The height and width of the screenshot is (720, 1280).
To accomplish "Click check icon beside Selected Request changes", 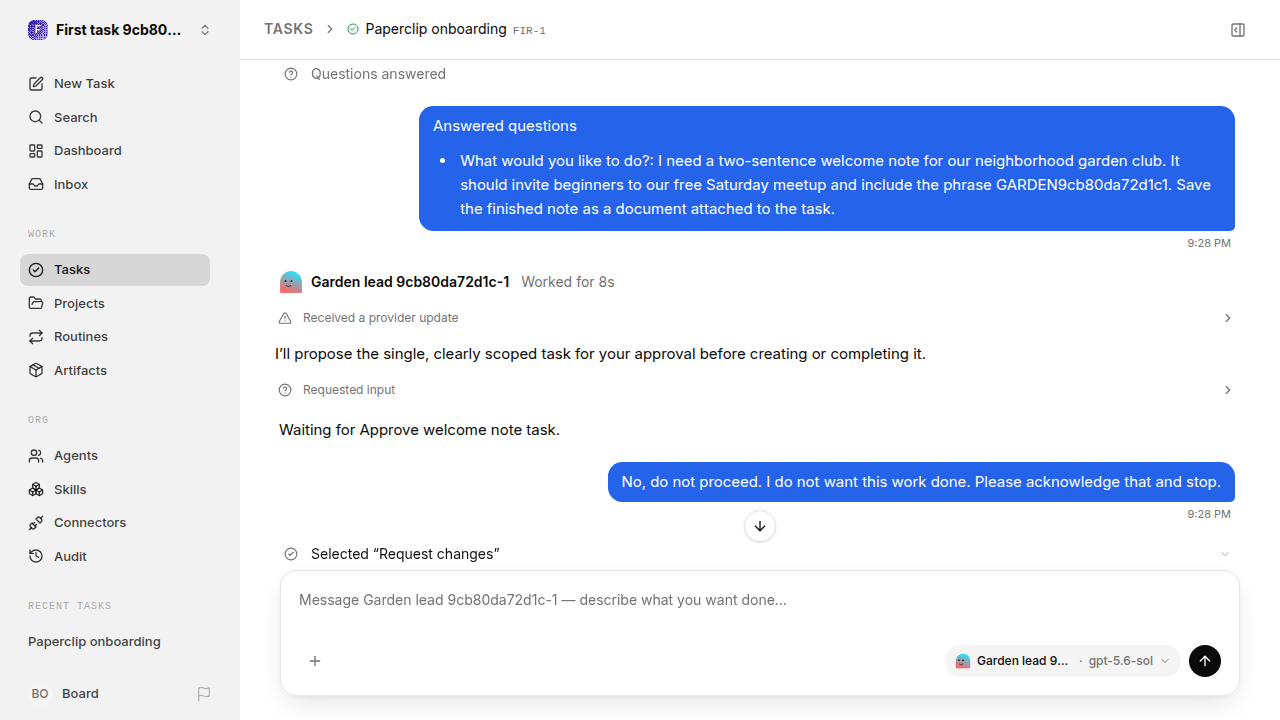I will pyautogui.click(x=291, y=554).
